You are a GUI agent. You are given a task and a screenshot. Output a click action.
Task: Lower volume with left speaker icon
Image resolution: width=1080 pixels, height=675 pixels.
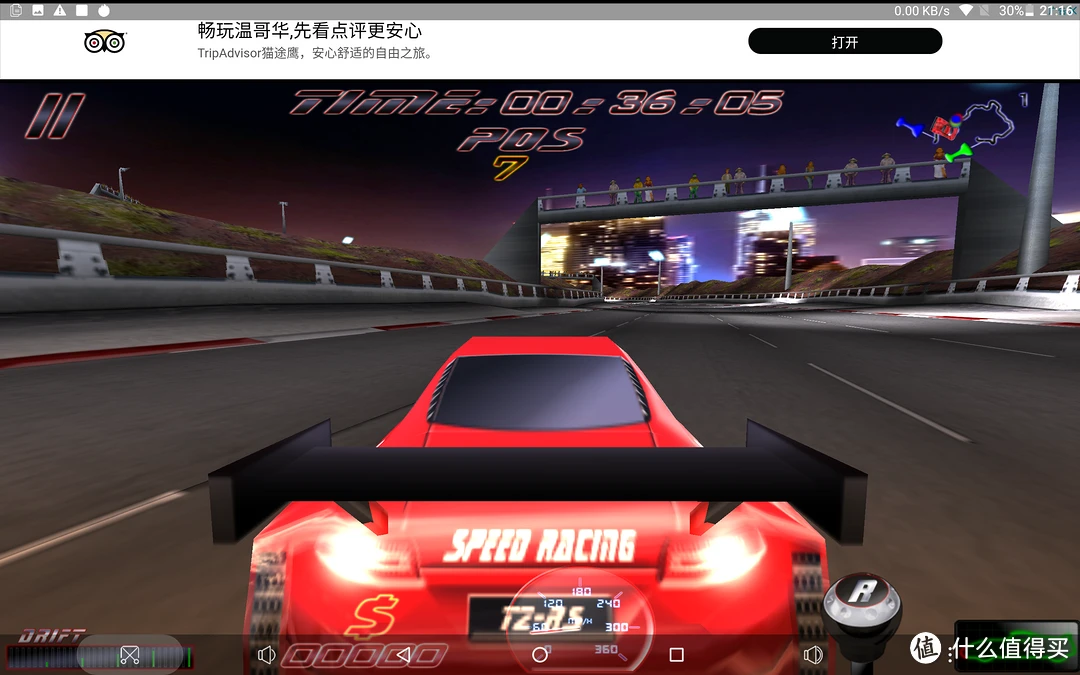tap(266, 654)
